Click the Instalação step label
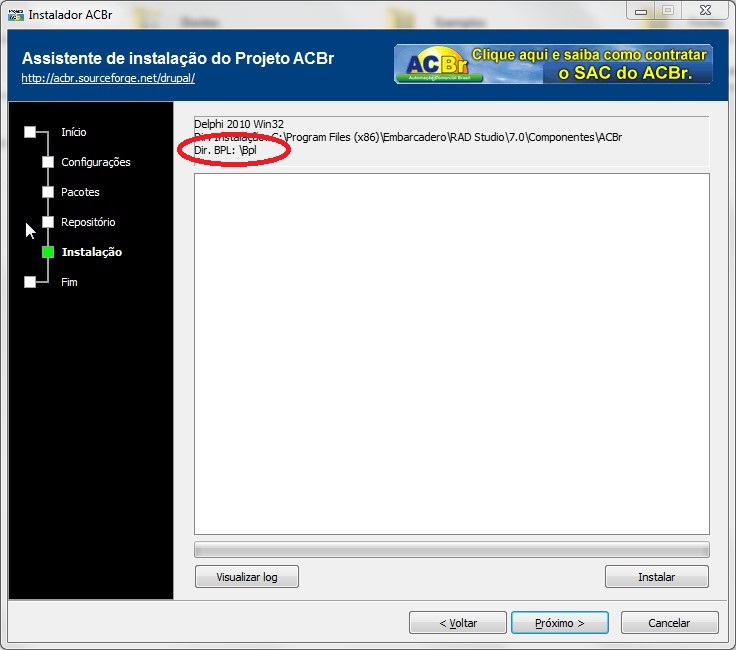The width and height of the screenshot is (736, 650). coord(92,252)
